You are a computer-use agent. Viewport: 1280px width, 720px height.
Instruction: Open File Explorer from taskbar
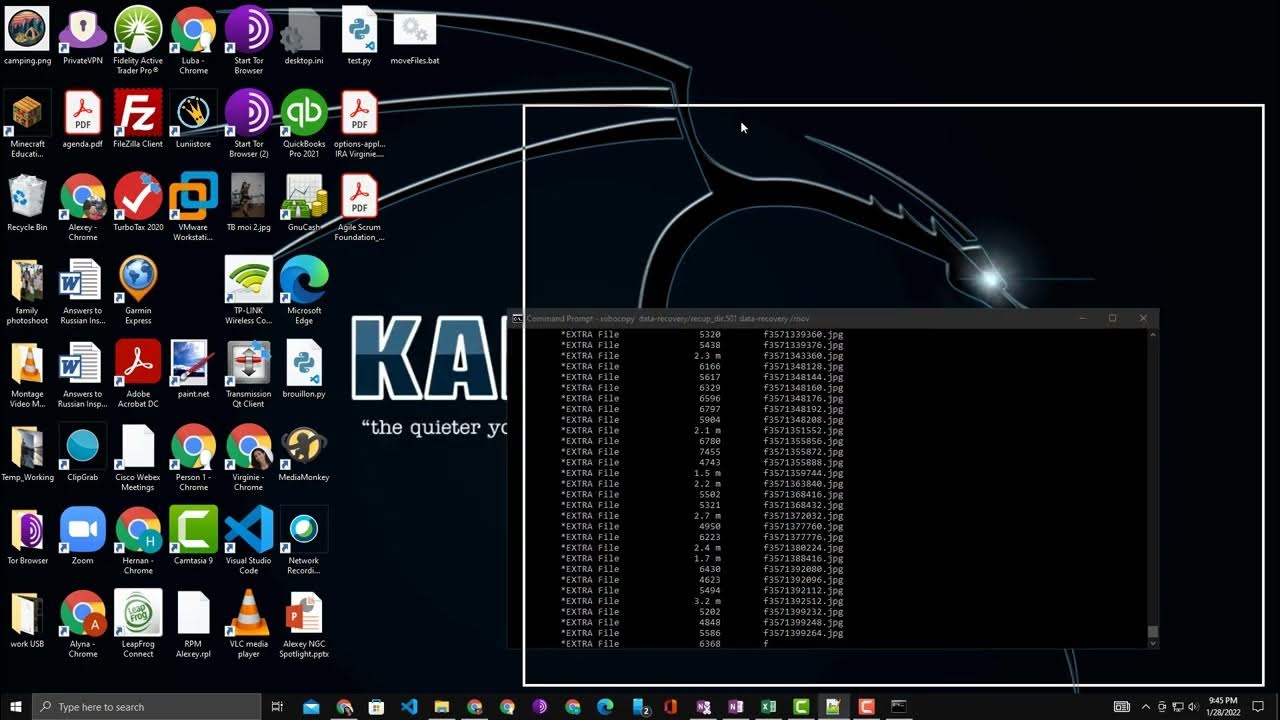[441, 706]
